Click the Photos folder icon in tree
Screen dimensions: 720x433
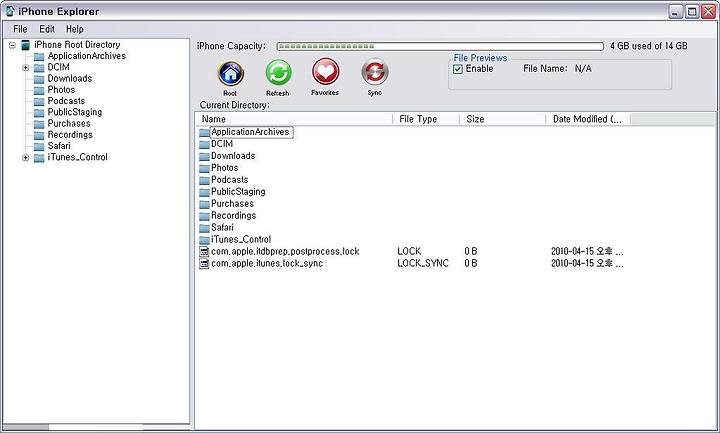pyautogui.click(x=39, y=90)
